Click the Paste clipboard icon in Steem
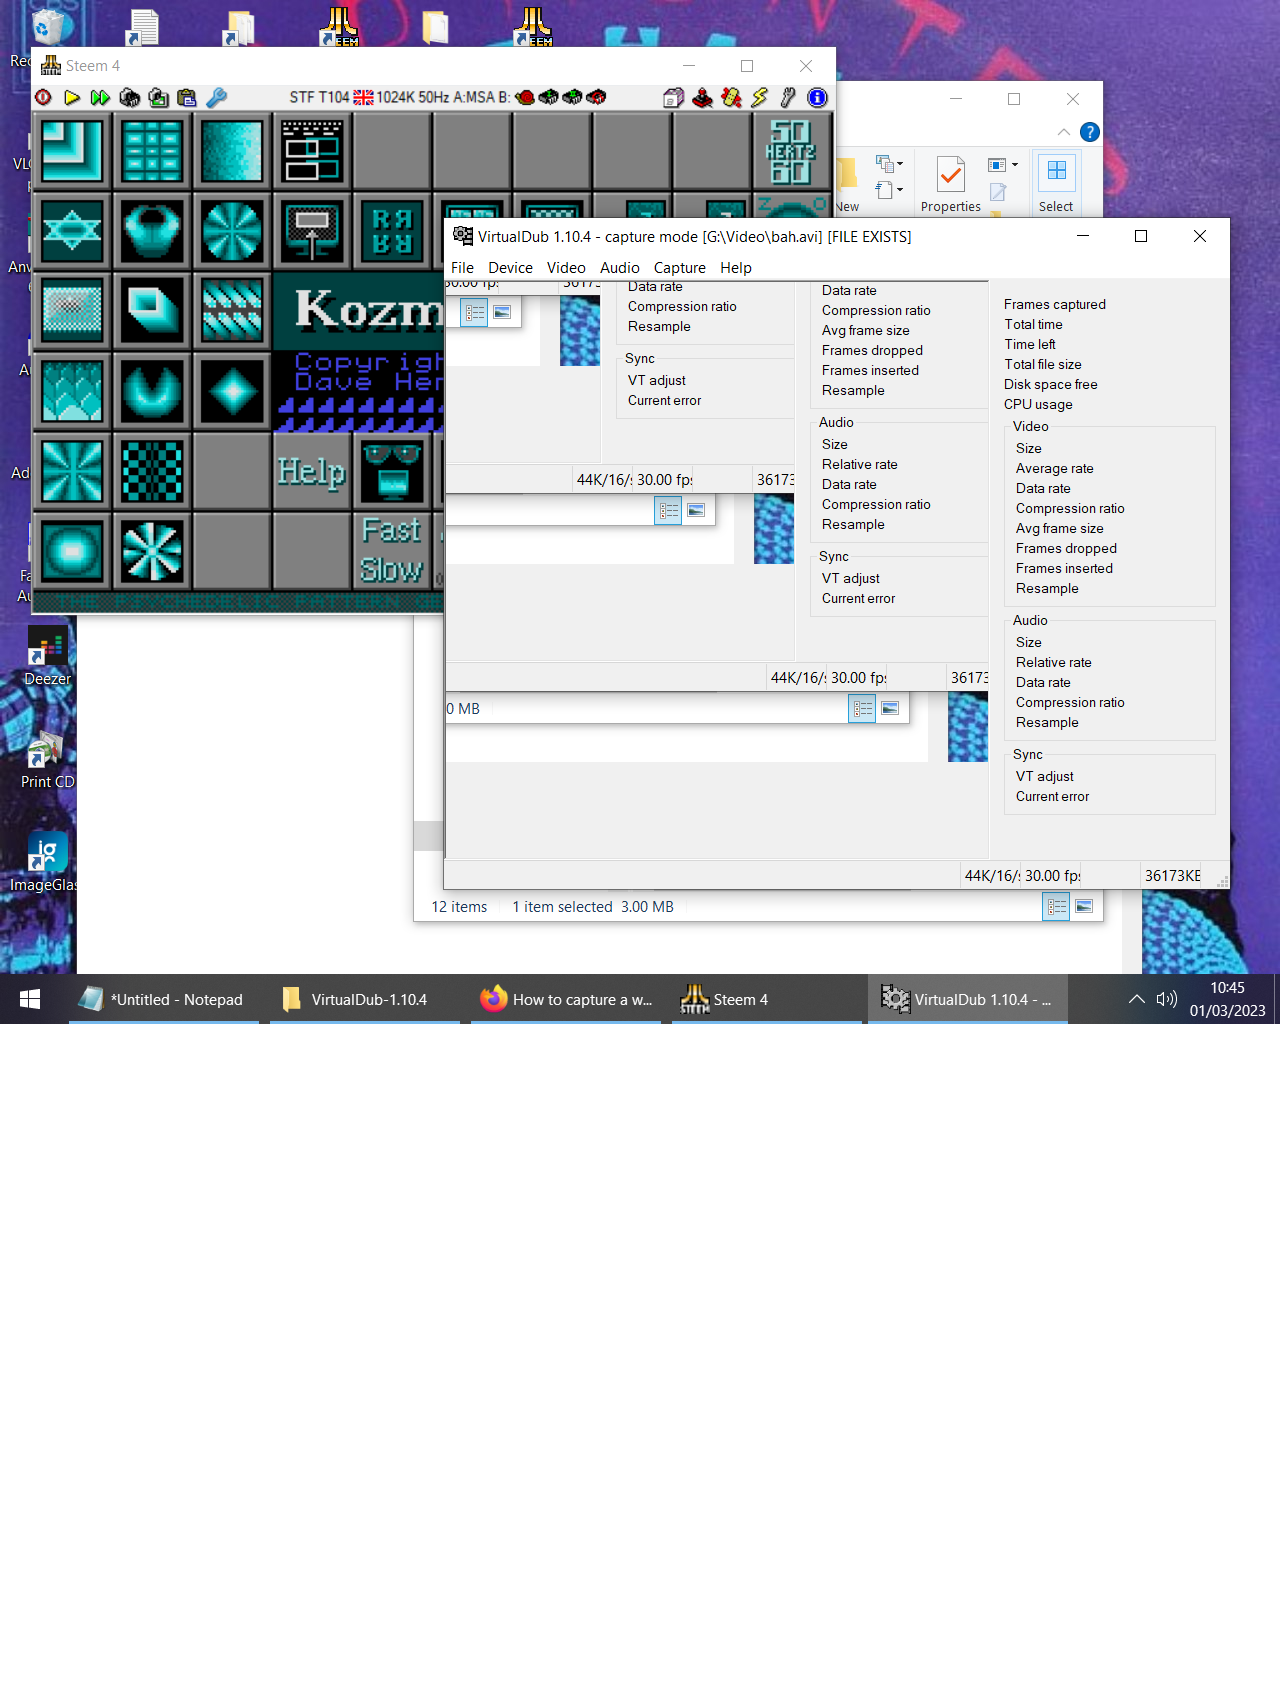Viewport: 1280px width, 1694px height. [187, 97]
